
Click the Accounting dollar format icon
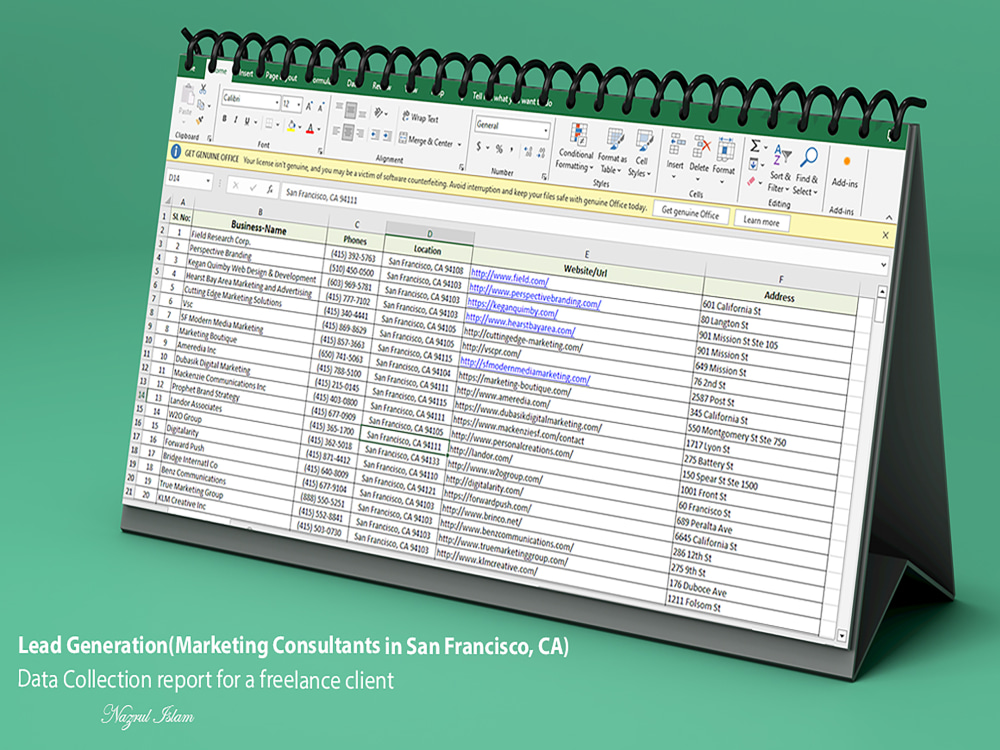(x=479, y=147)
